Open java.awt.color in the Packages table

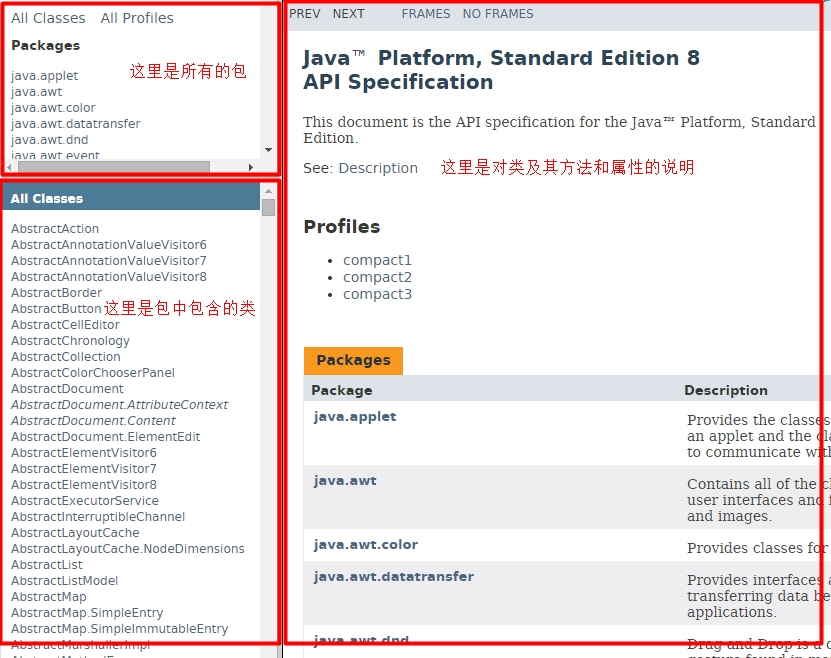[x=366, y=545]
